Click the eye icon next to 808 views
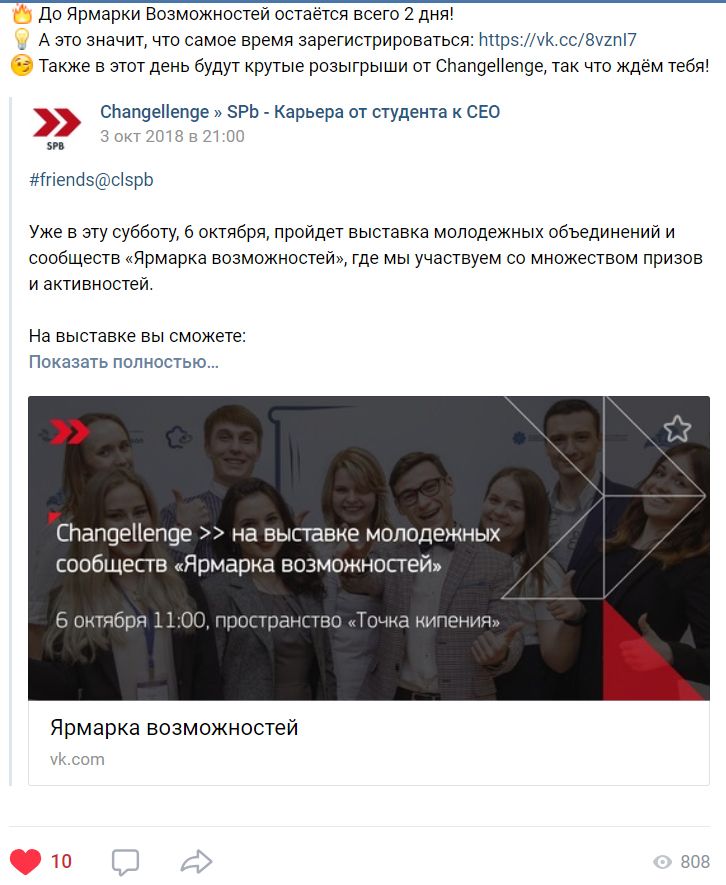 (662, 862)
